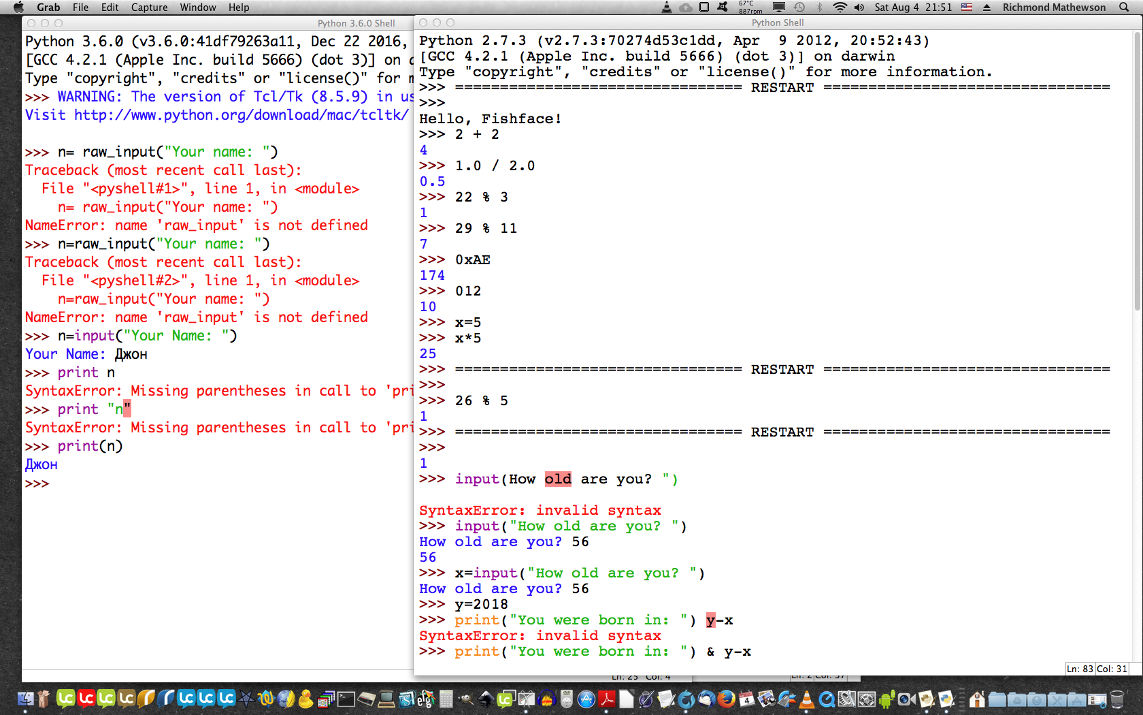Open the File menu

(80, 7)
